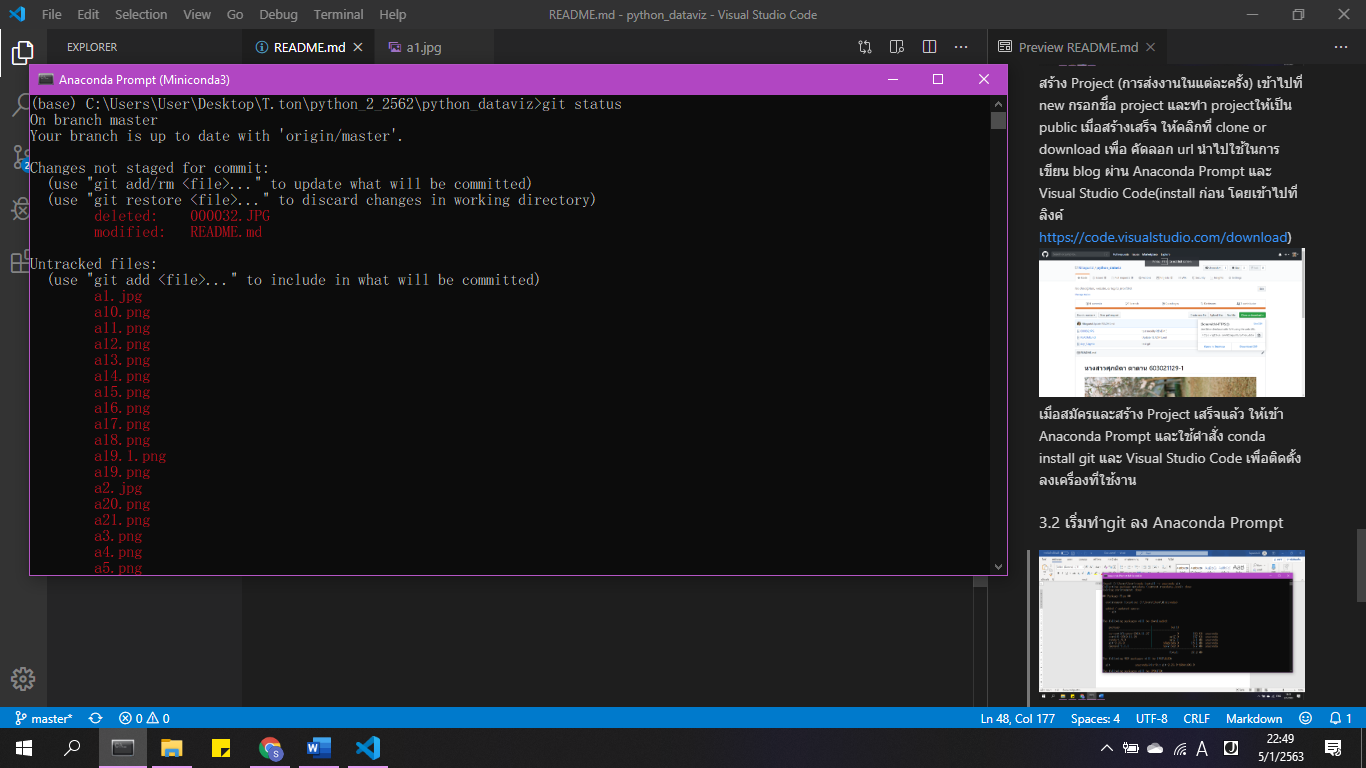Open preview pane More Actions ellipsis

pos(1341,47)
